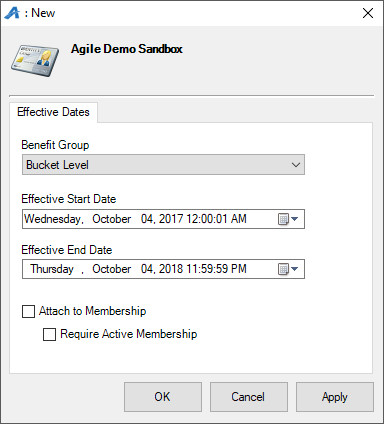
Task: Click the membership card icon
Action: (35, 61)
